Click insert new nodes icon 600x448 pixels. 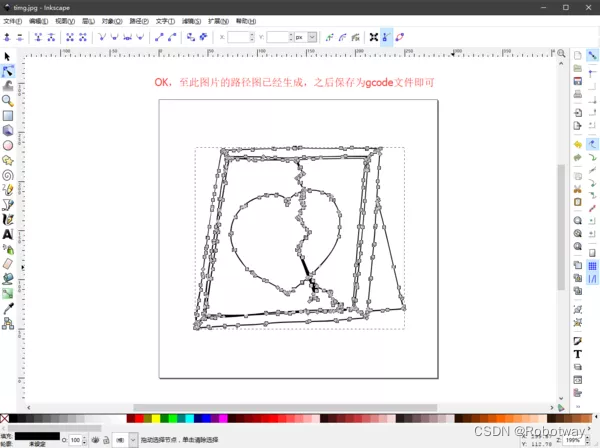pos(7,37)
